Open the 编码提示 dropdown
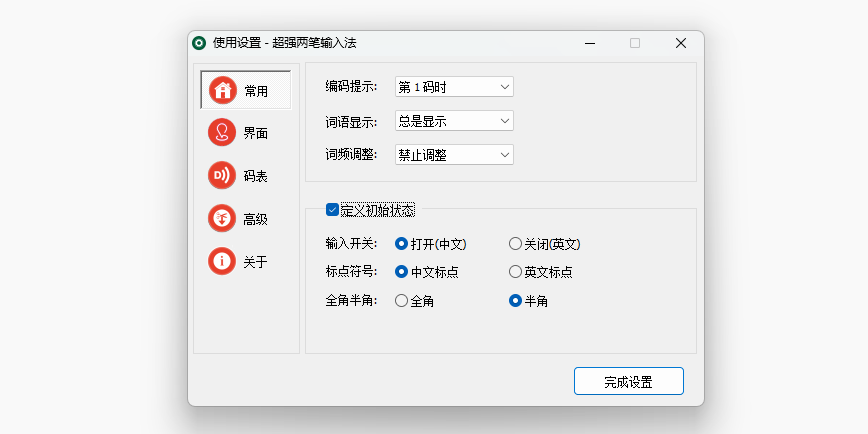 453,87
